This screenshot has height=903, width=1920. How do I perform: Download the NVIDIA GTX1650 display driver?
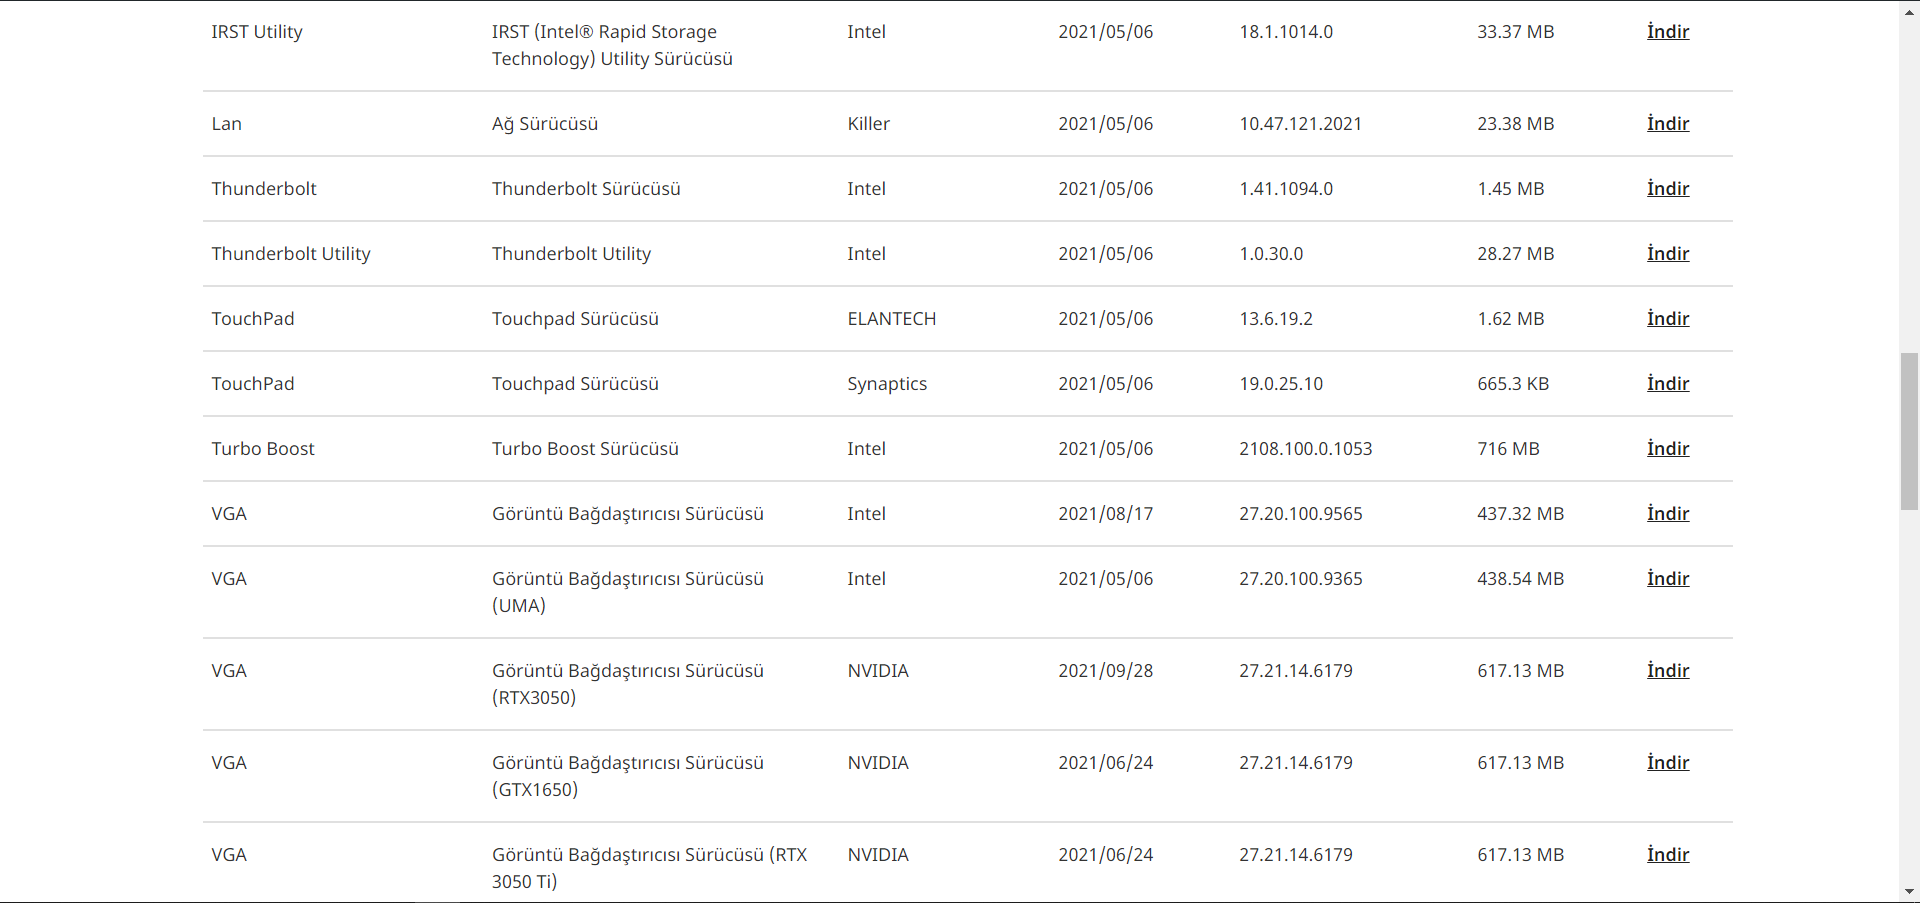[1668, 763]
